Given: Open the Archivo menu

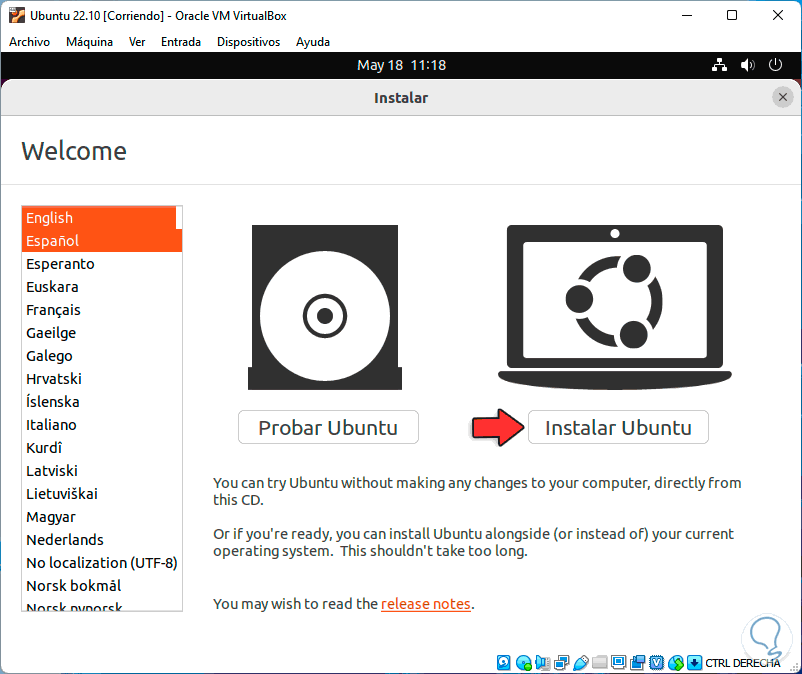Looking at the screenshot, I should pos(29,42).
